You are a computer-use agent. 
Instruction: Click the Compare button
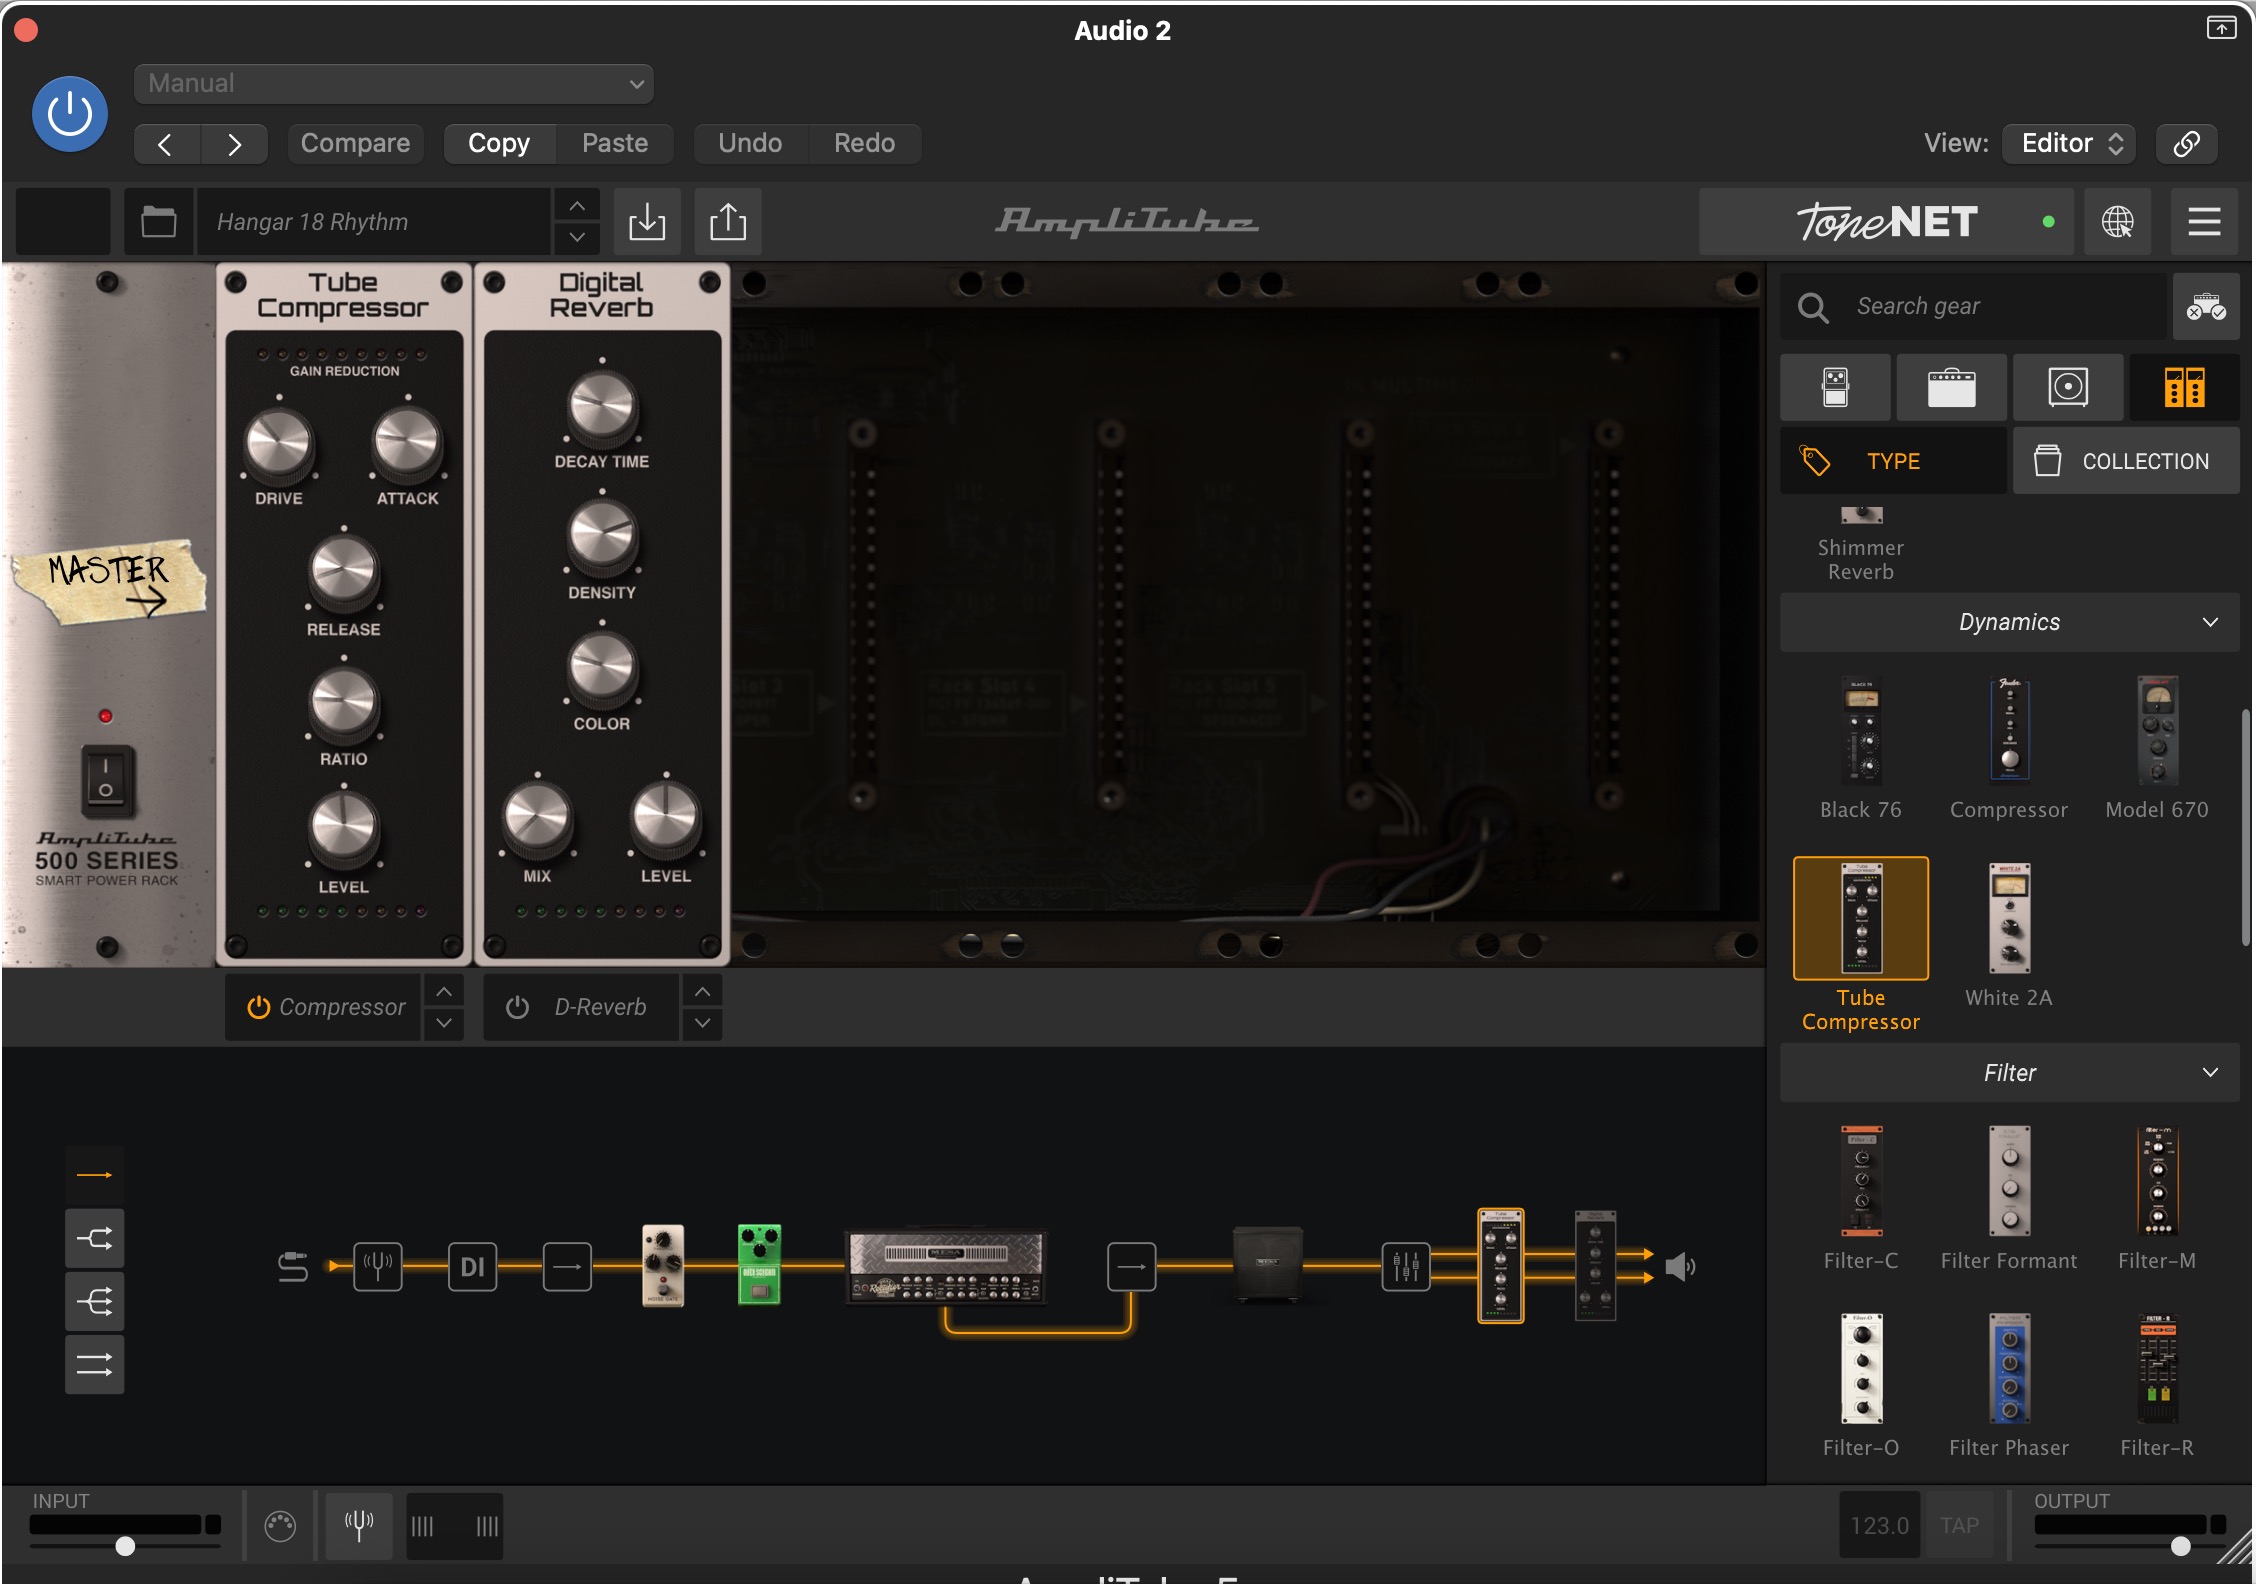click(355, 144)
